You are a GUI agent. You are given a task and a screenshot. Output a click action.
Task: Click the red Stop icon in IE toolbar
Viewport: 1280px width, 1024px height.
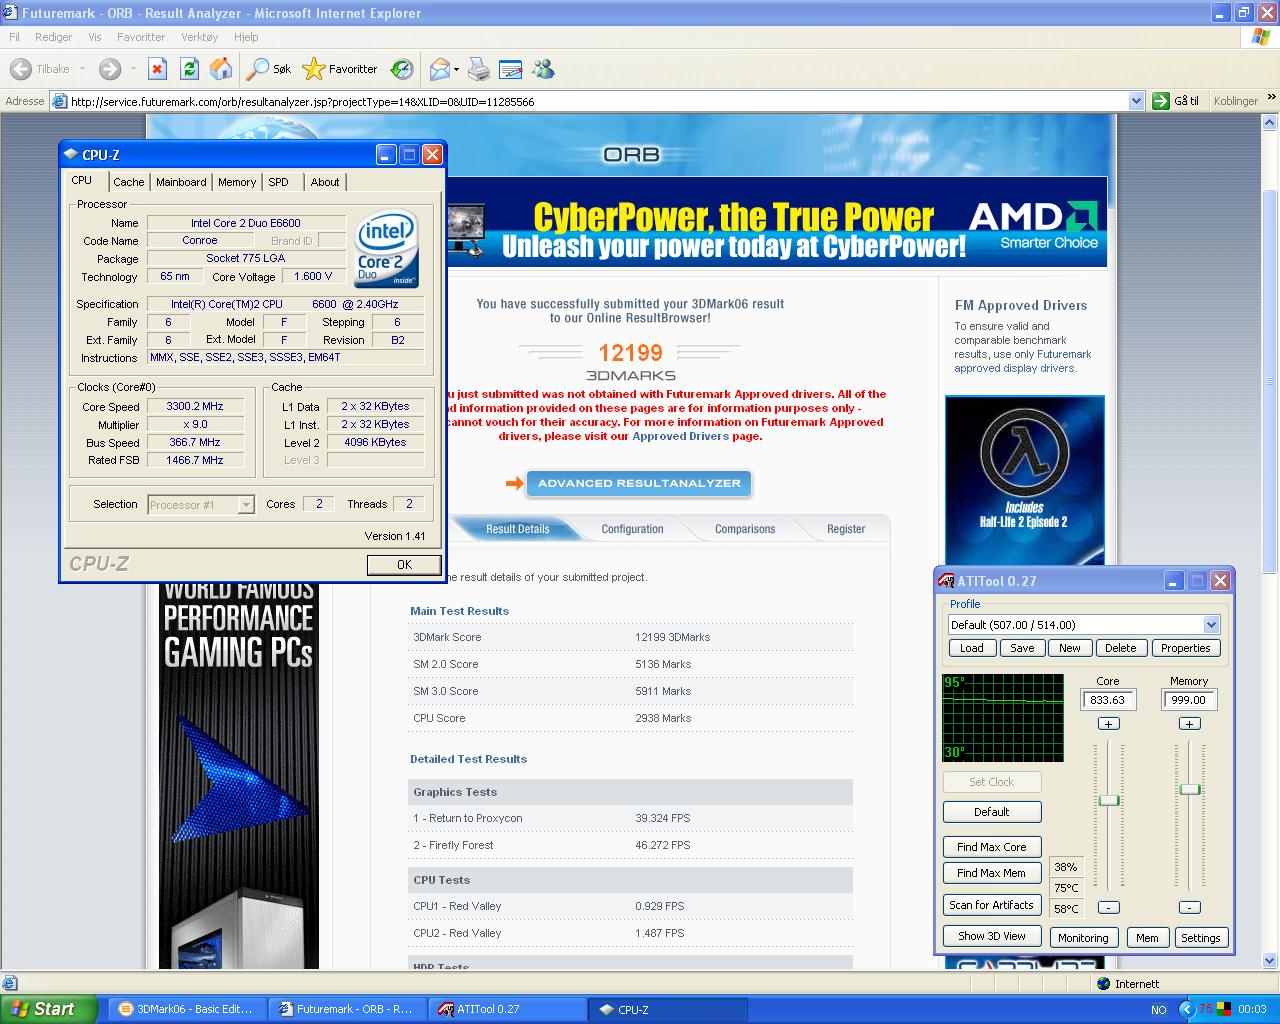157,69
